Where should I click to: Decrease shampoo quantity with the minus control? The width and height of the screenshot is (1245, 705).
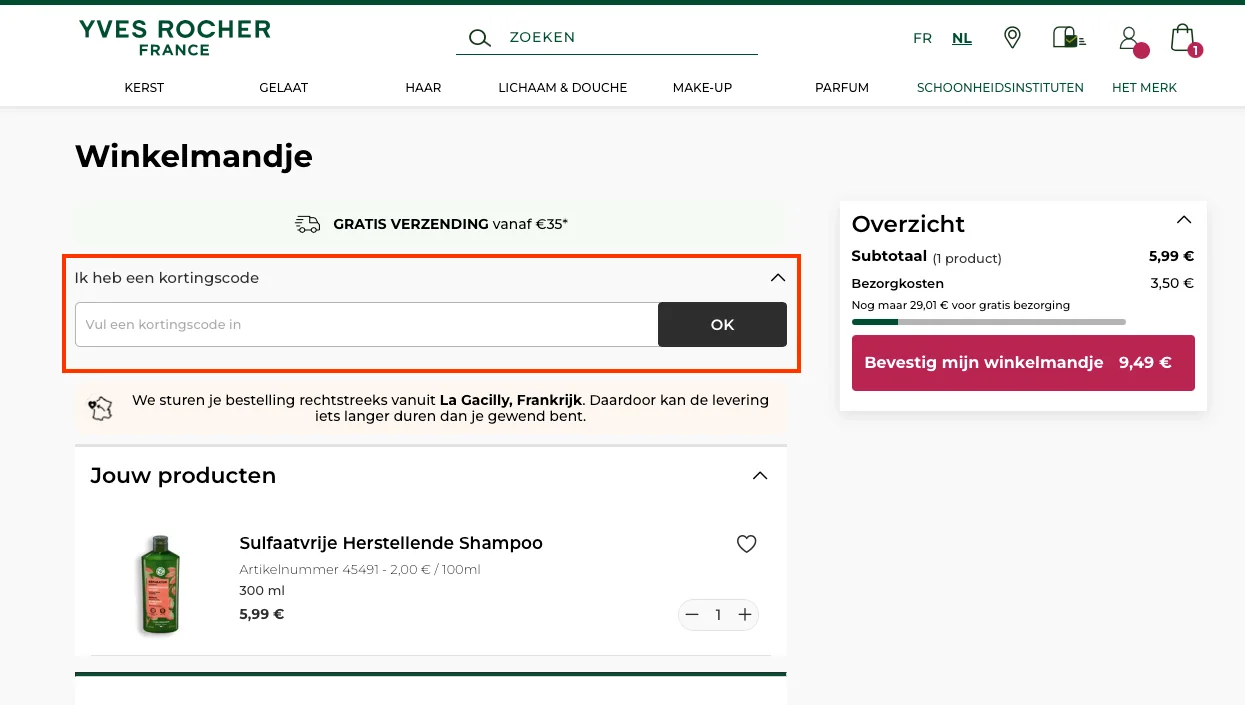[x=692, y=614]
